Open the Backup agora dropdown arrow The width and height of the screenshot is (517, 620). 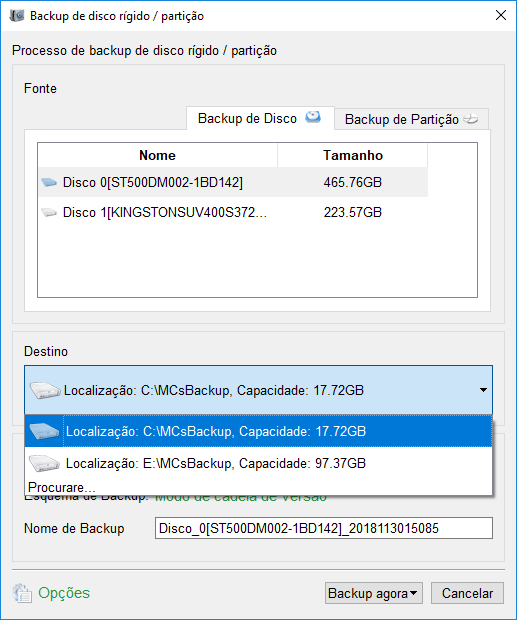[x=413, y=593]
